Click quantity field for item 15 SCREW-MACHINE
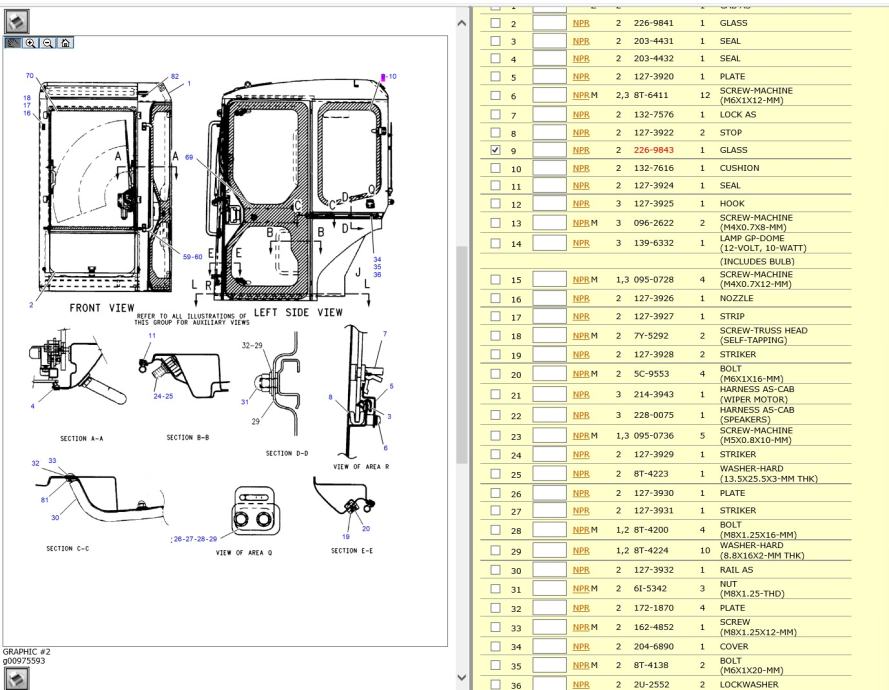889x690 pixels. (x=549, y=280)
